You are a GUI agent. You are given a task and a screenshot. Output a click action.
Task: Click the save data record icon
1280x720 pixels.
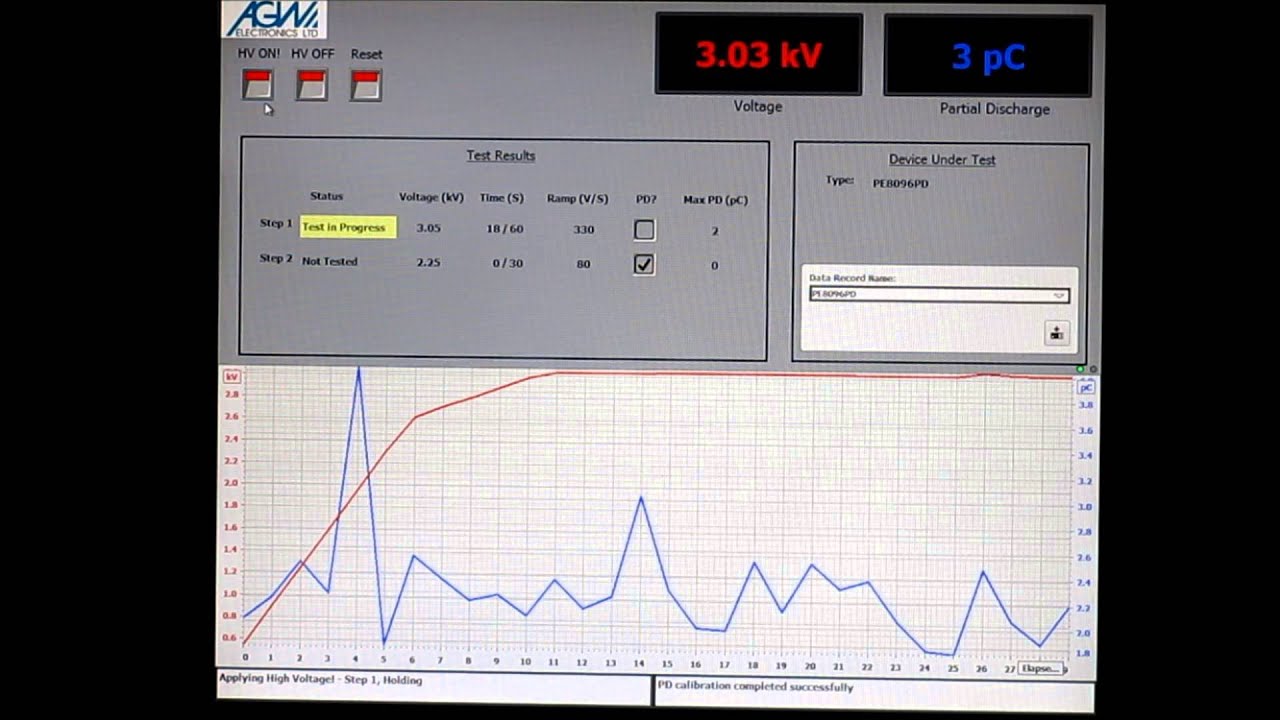(x=1057, y=334)
